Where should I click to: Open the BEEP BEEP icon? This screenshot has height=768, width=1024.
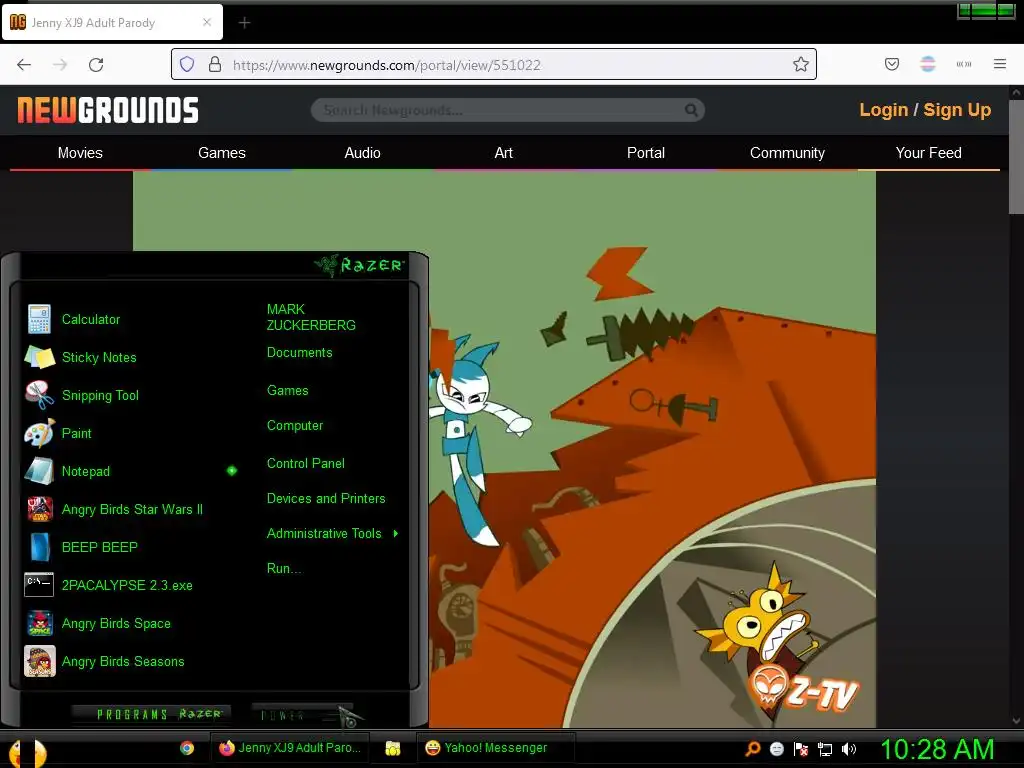point(39,547)
